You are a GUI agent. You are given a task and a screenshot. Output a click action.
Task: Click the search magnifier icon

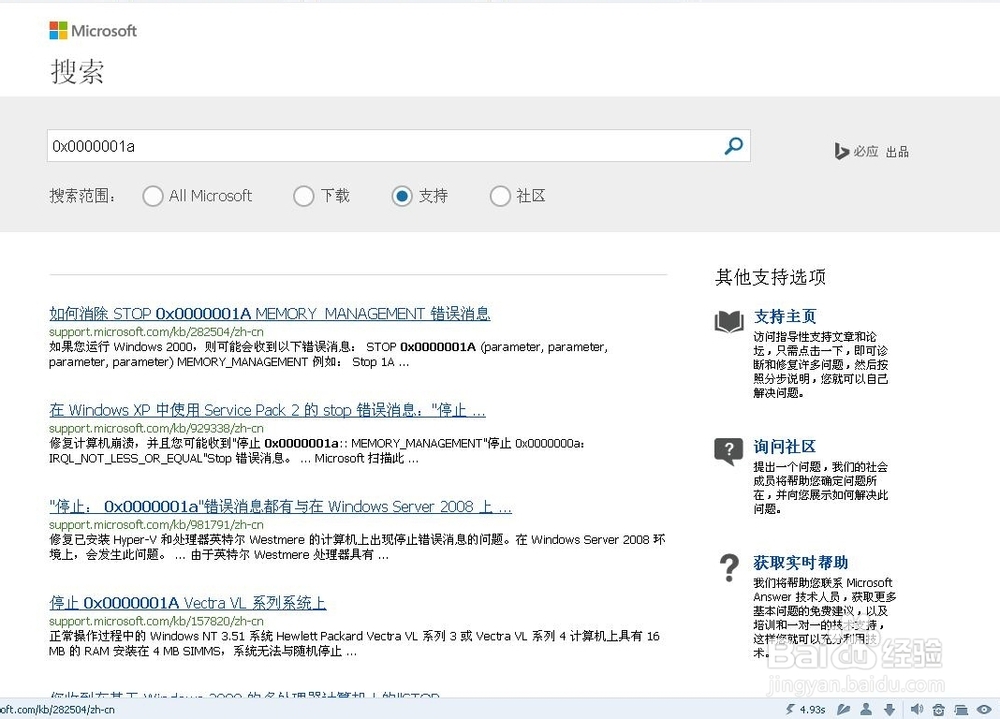pyautogui.click(x=734, y=146)
